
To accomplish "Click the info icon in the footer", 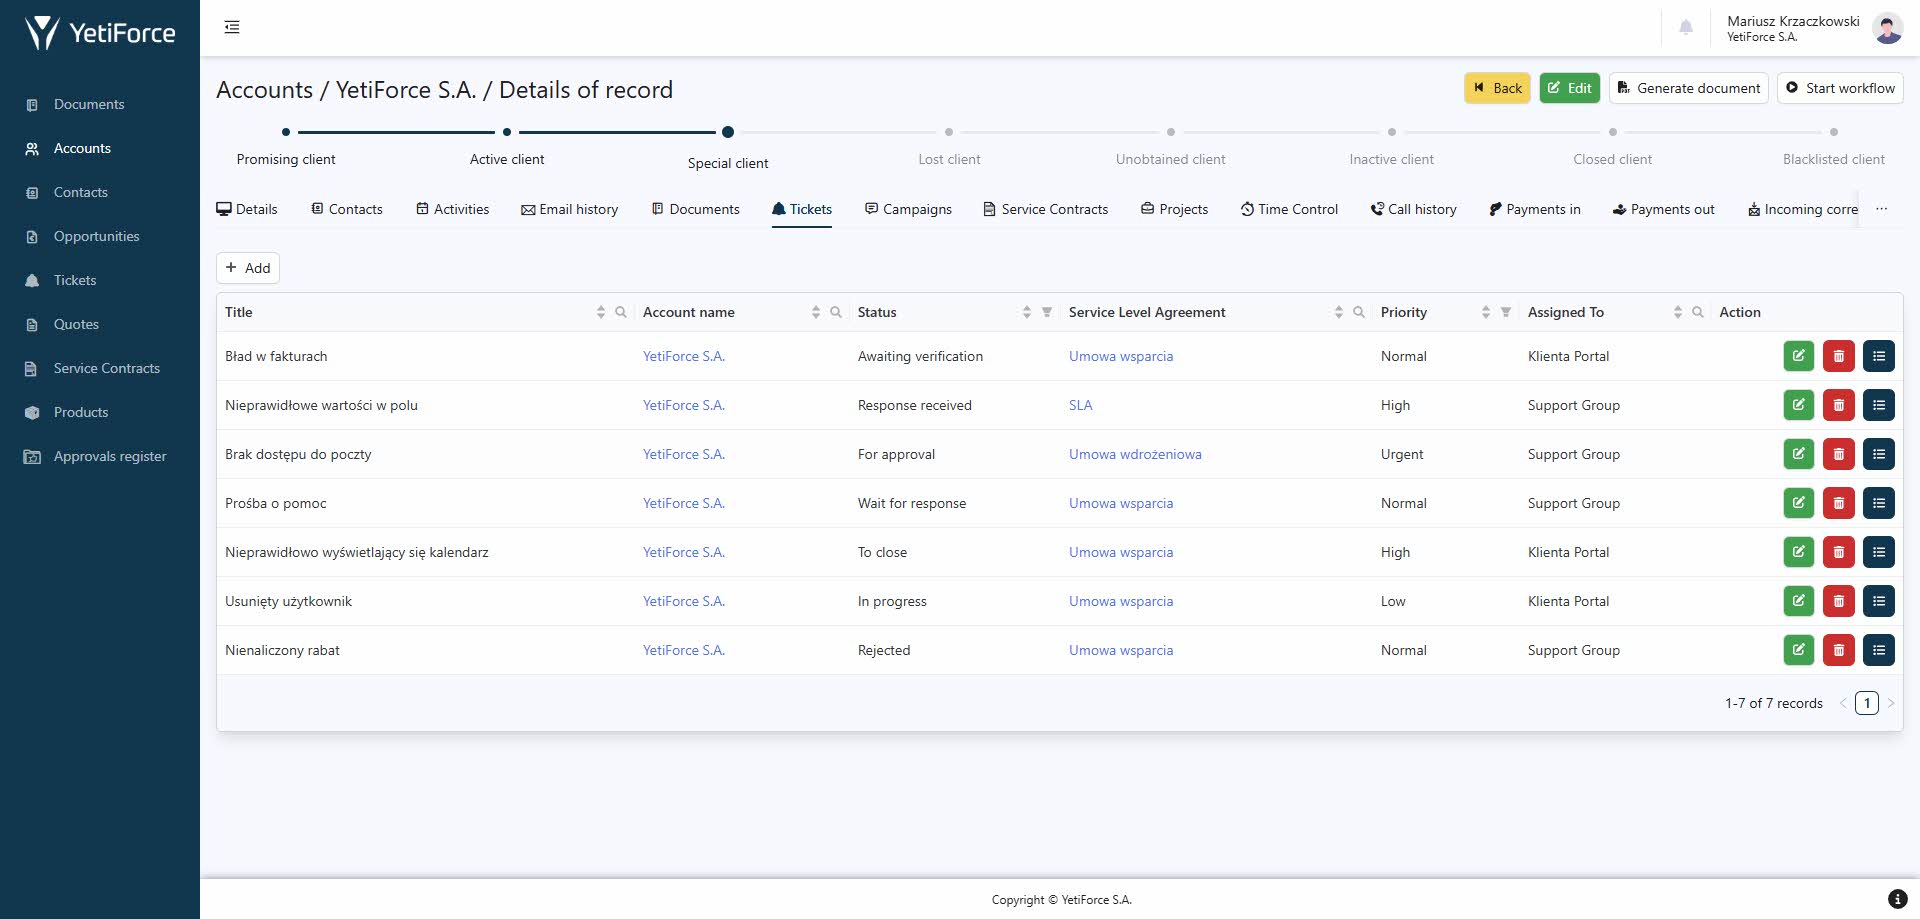I will (x=1897, y=899).
